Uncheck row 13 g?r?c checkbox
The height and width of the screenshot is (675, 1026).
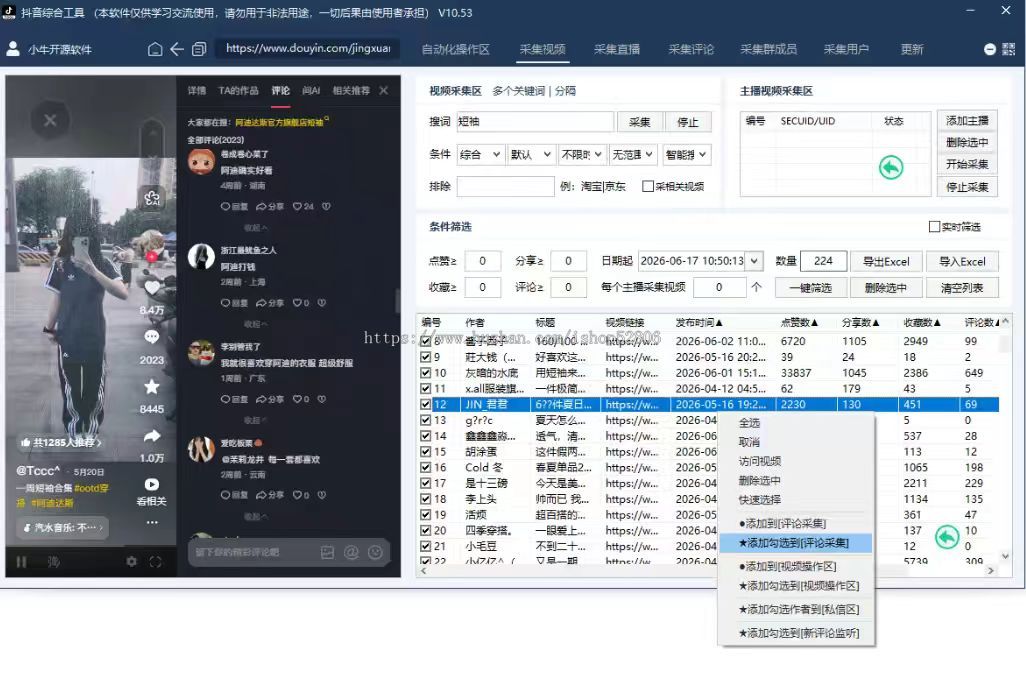pos(425,420)
